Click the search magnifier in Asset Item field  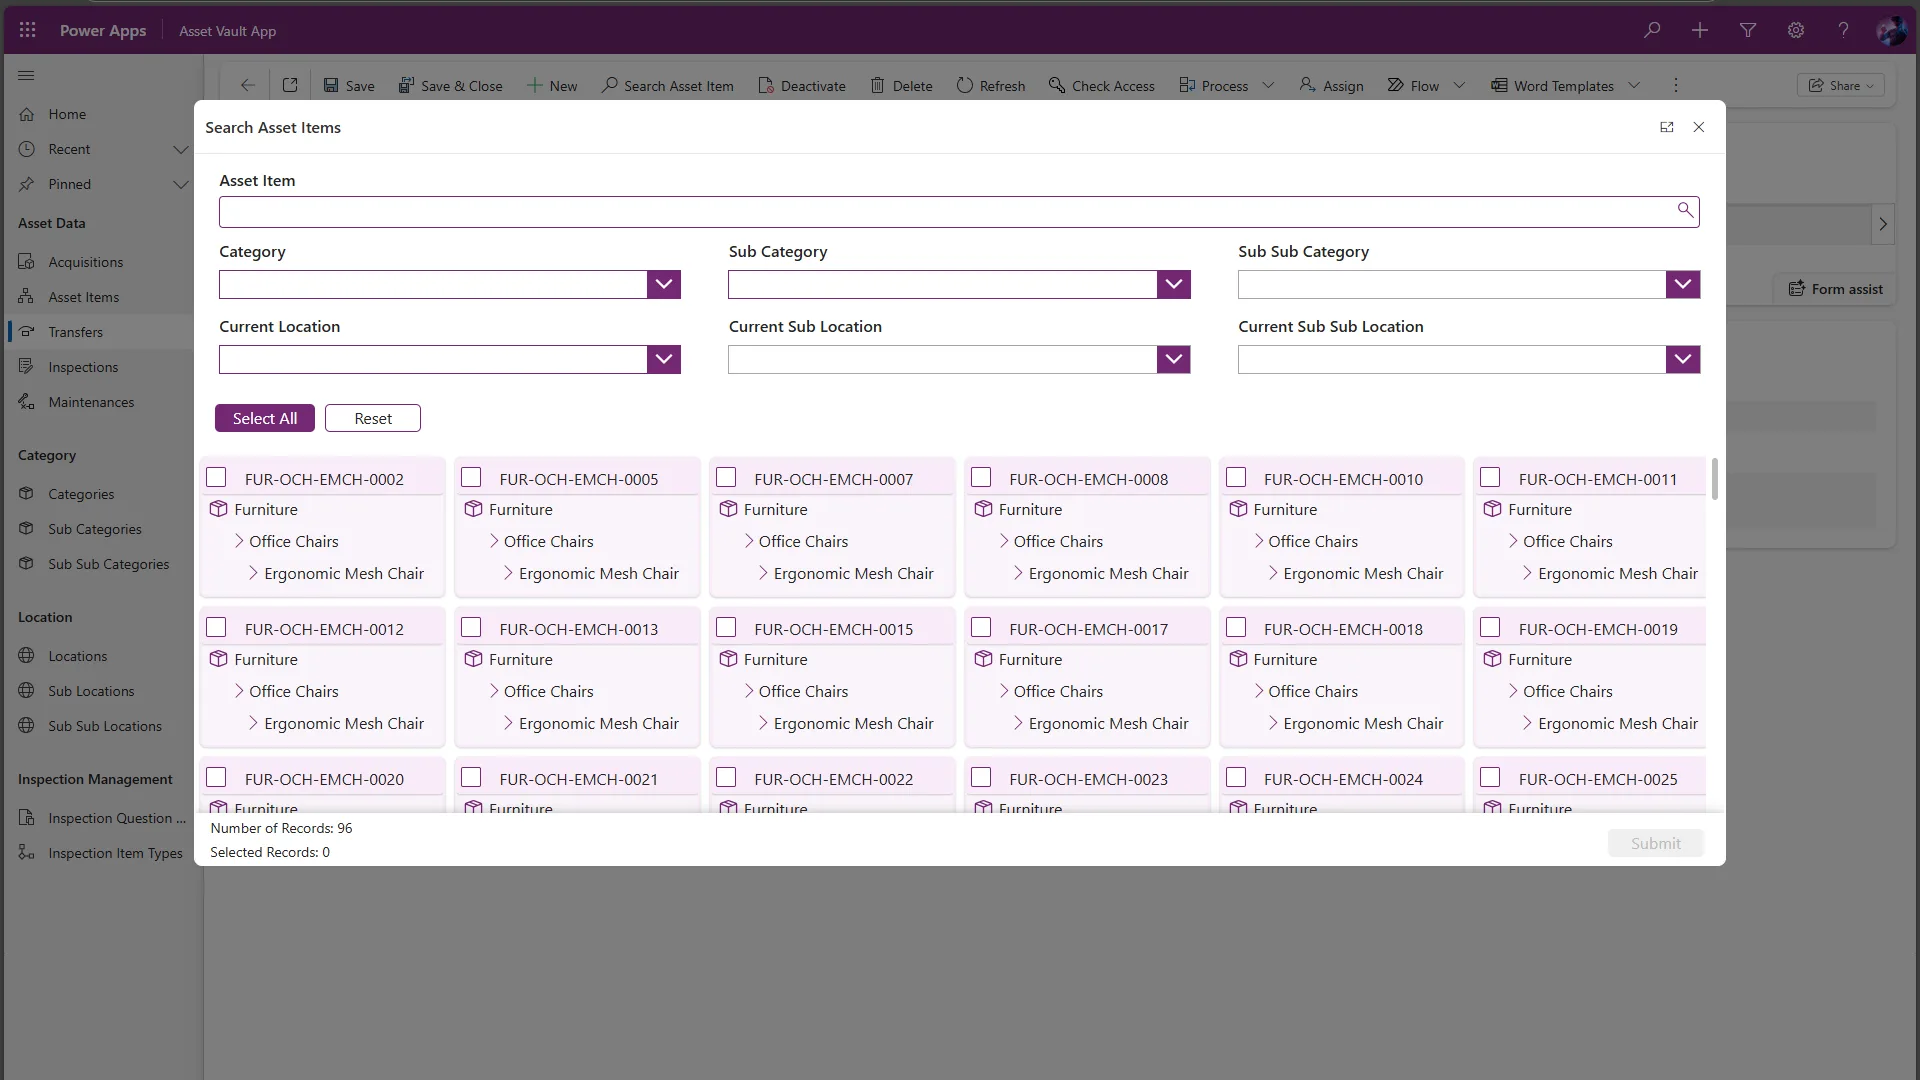[x=1685, y=210]
